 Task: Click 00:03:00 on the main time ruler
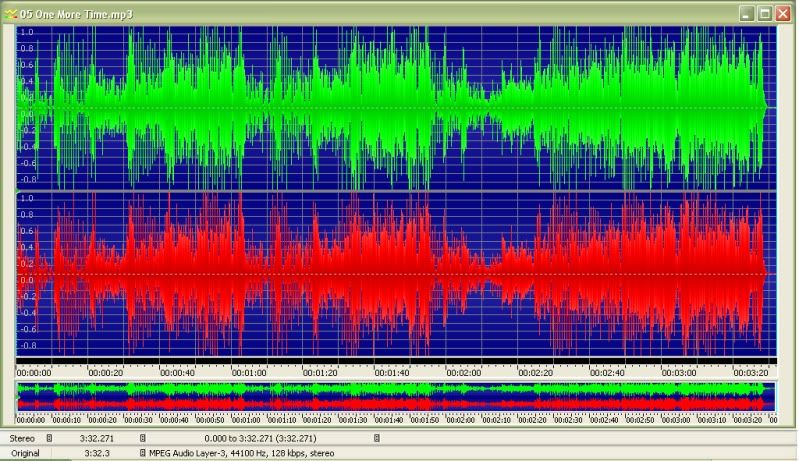[679, 373]
